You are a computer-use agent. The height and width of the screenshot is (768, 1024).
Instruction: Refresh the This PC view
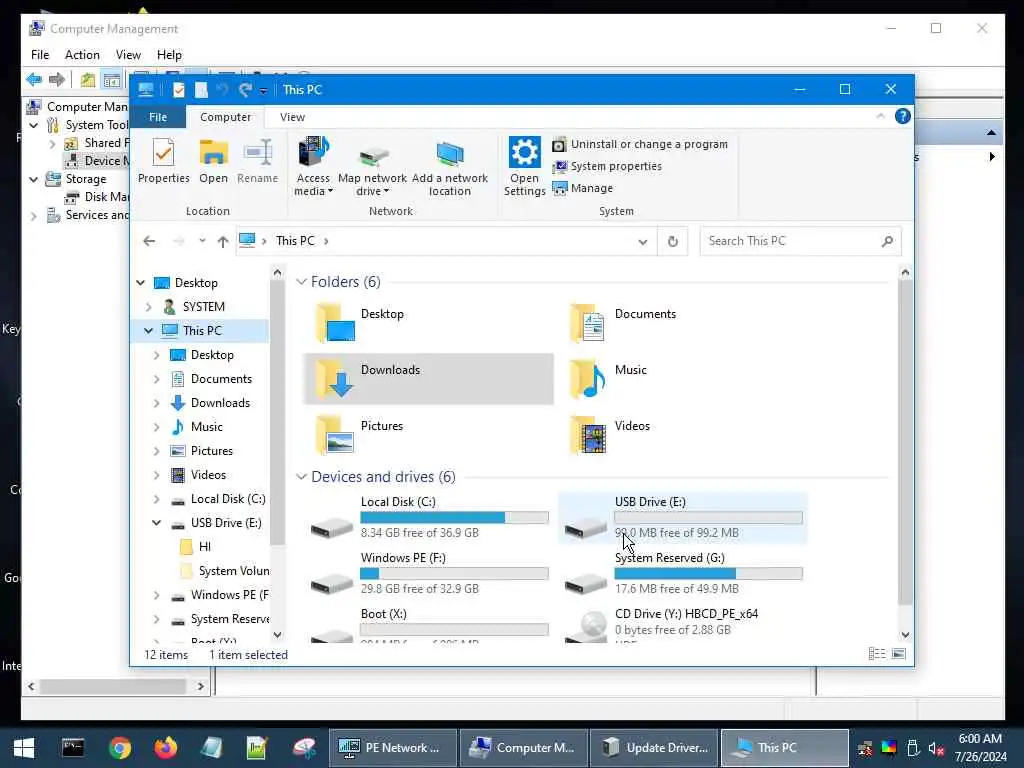(x=673, y=242)
